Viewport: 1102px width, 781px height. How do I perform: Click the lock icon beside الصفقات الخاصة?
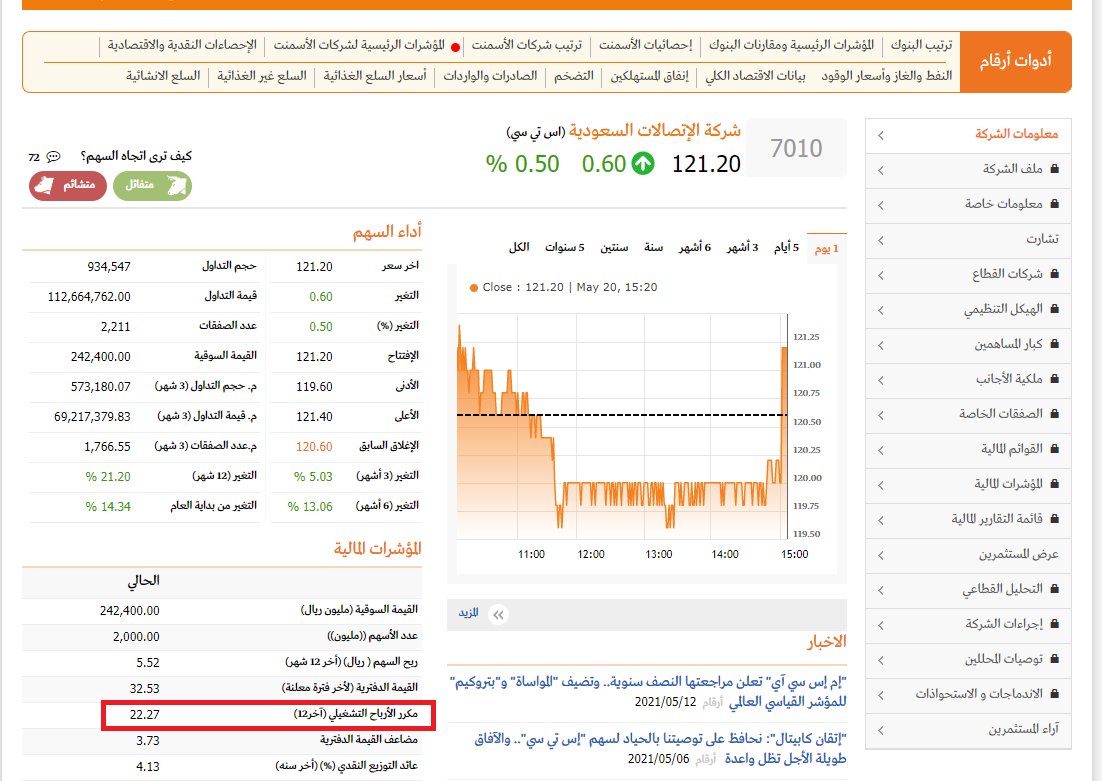tap(1054, 413)
